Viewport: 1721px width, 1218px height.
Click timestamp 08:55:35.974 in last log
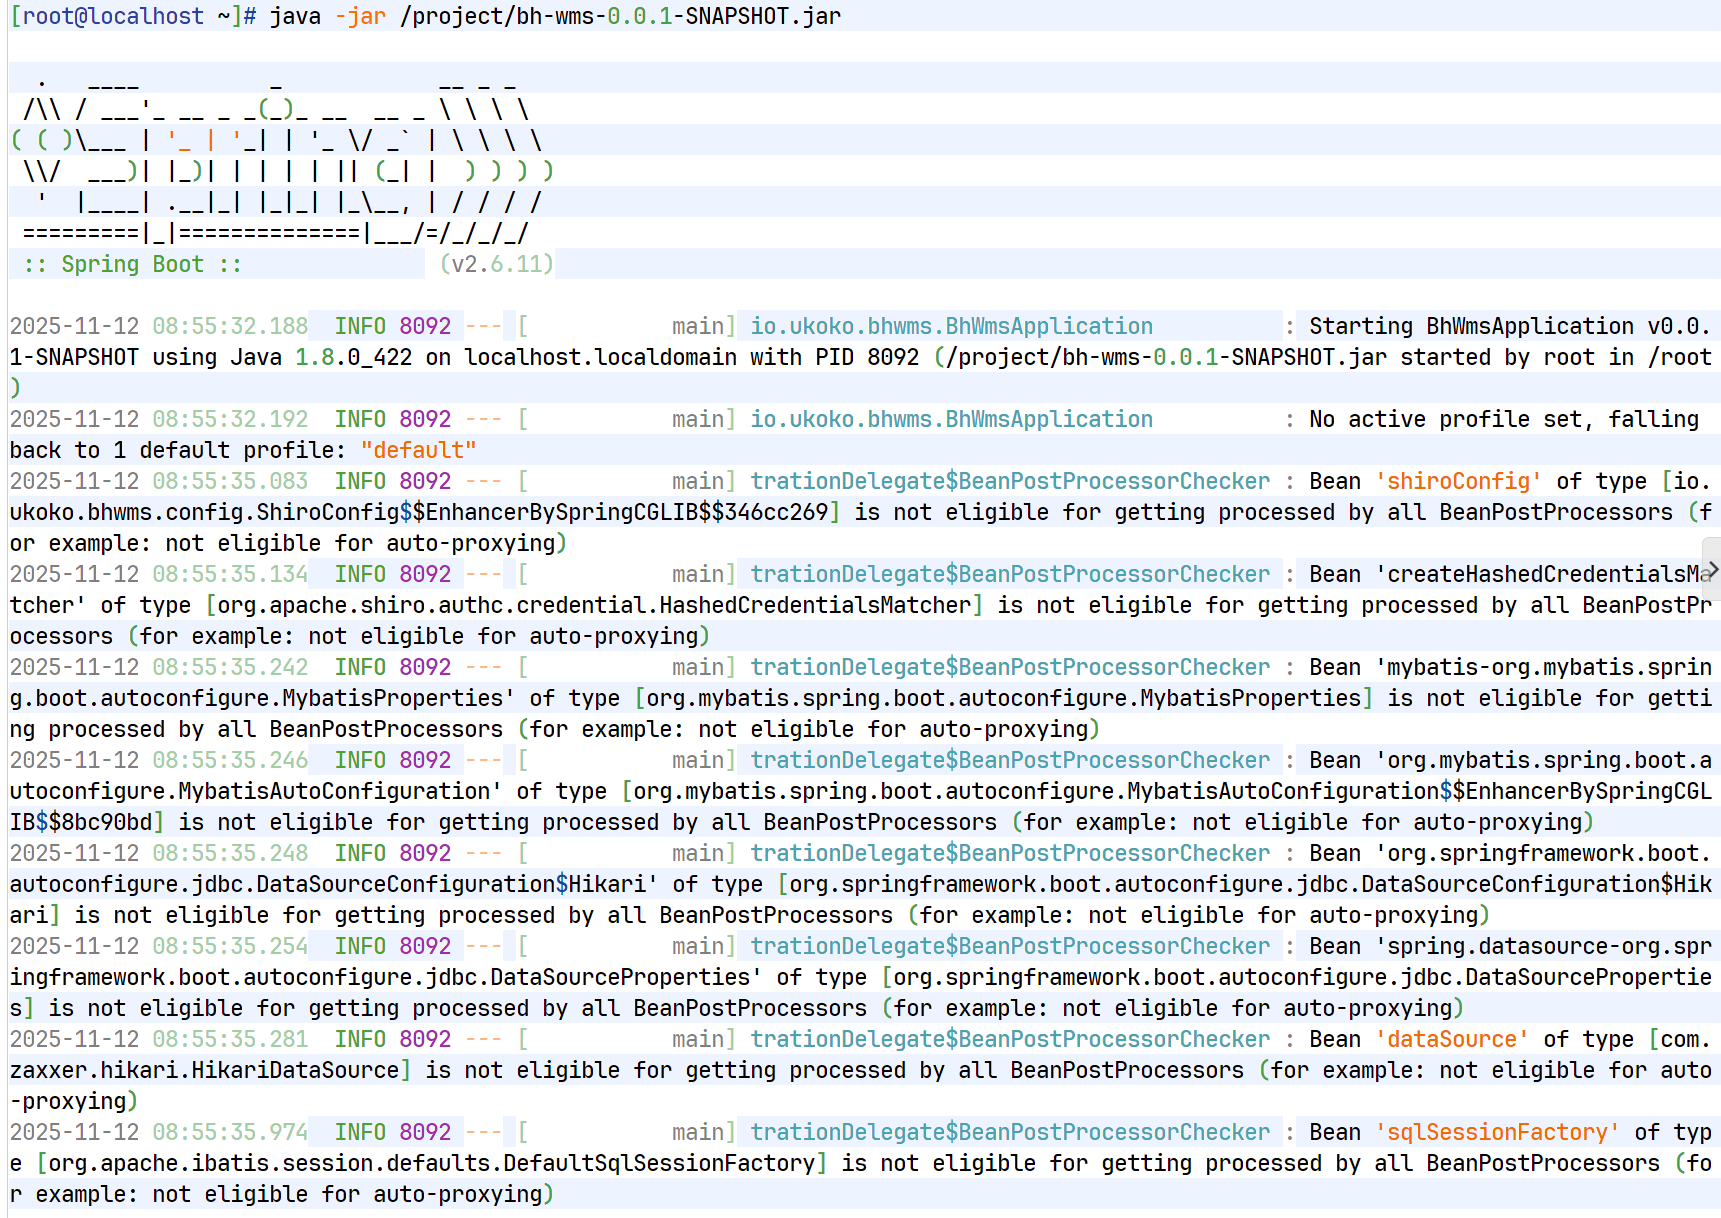click(230, 1132)
